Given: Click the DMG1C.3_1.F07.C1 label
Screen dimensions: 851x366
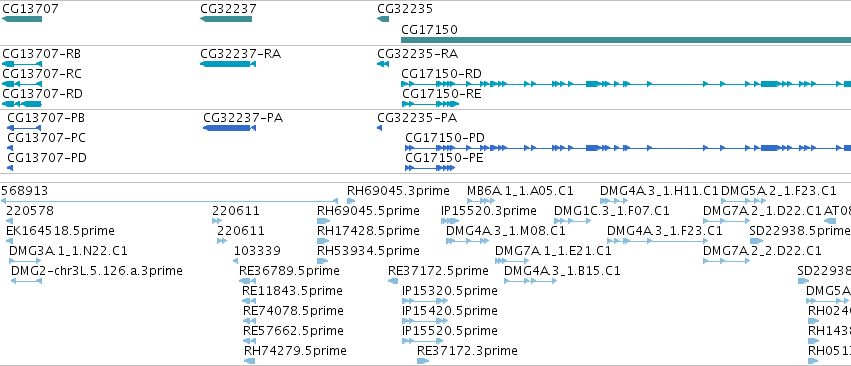Looking at the screenshot, I should coord(612,211).
